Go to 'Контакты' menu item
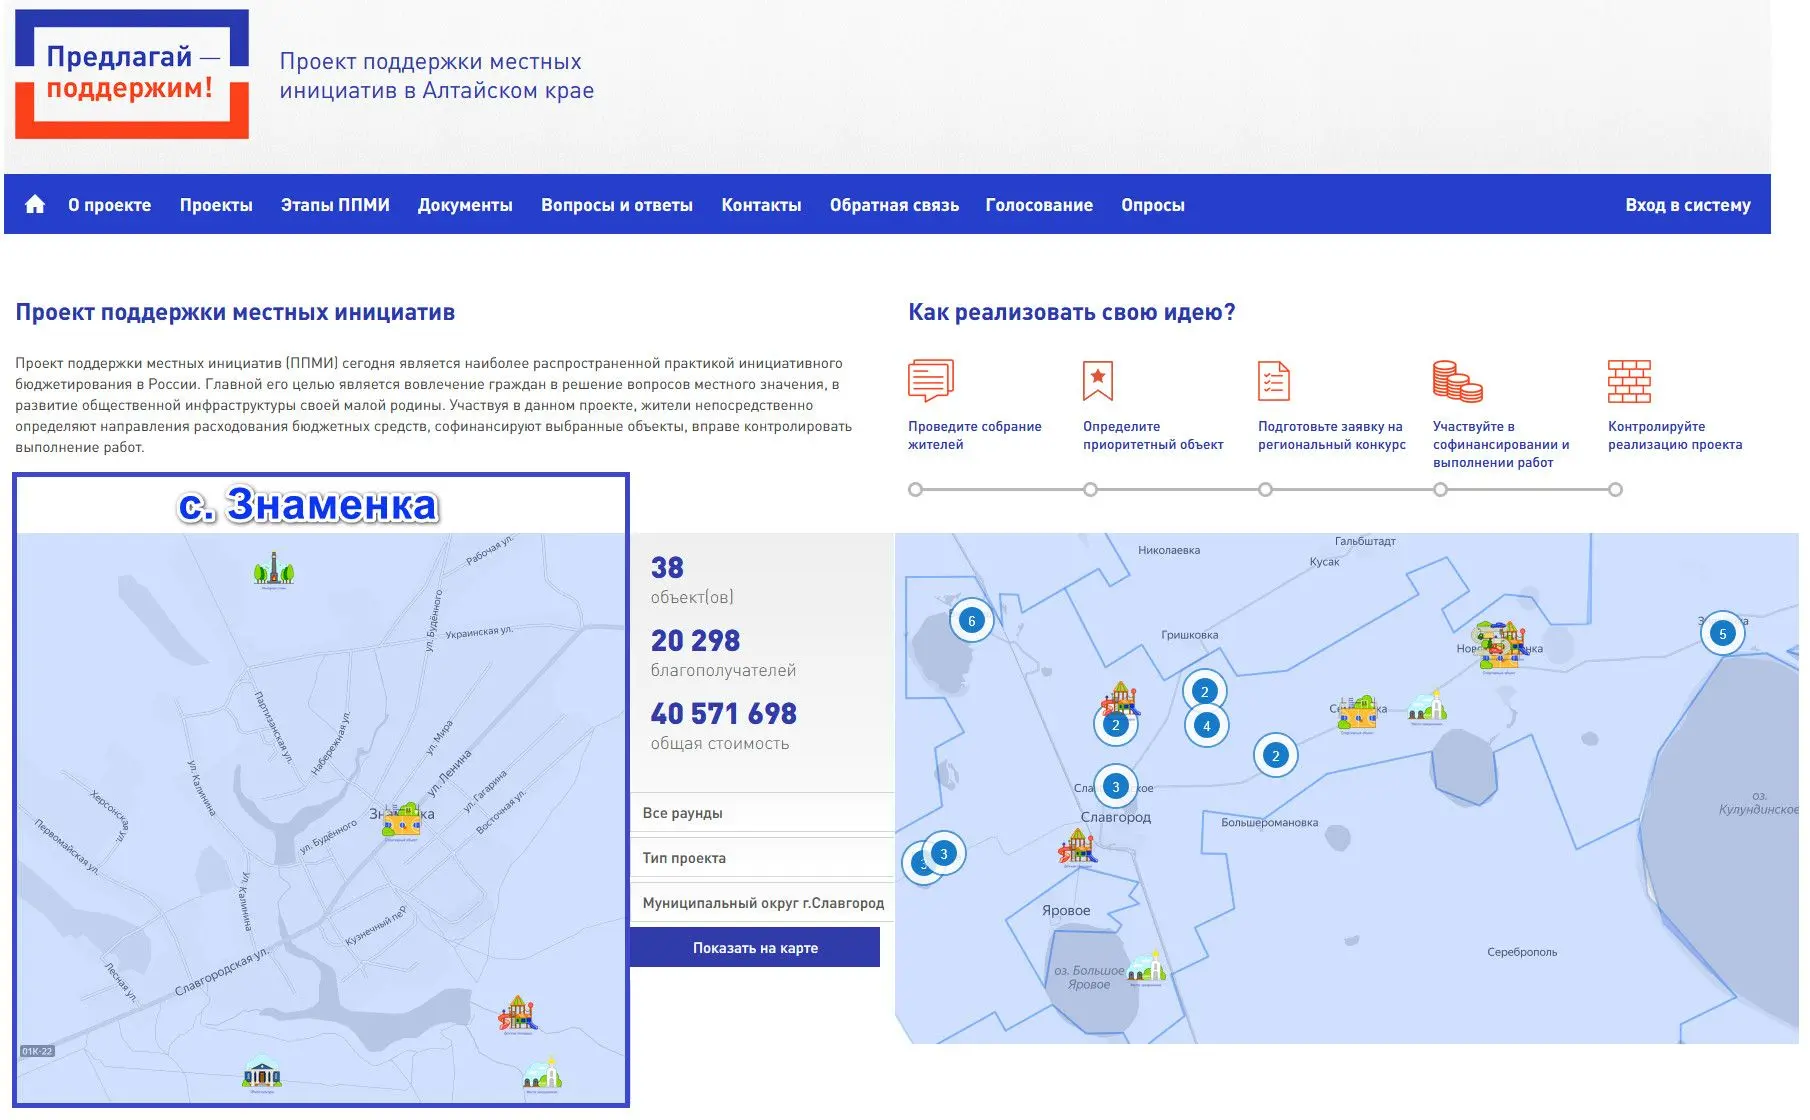 761,205
